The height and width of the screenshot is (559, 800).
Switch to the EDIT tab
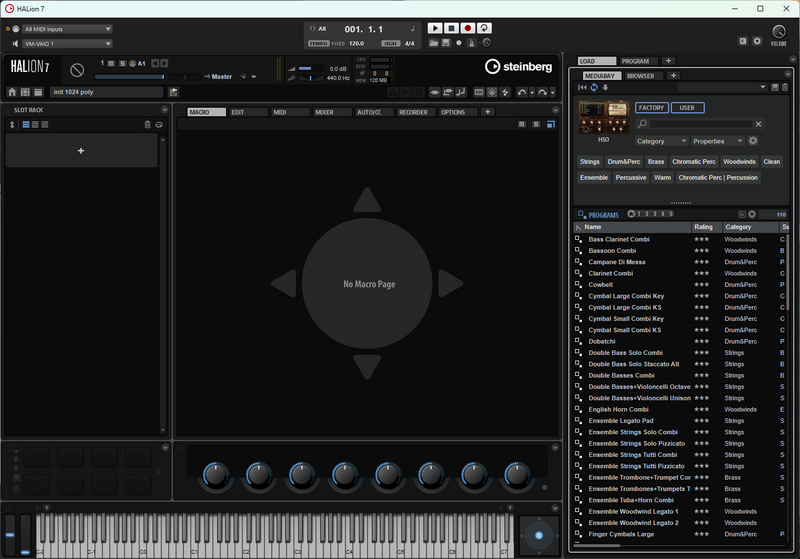(x=248, y=112)
